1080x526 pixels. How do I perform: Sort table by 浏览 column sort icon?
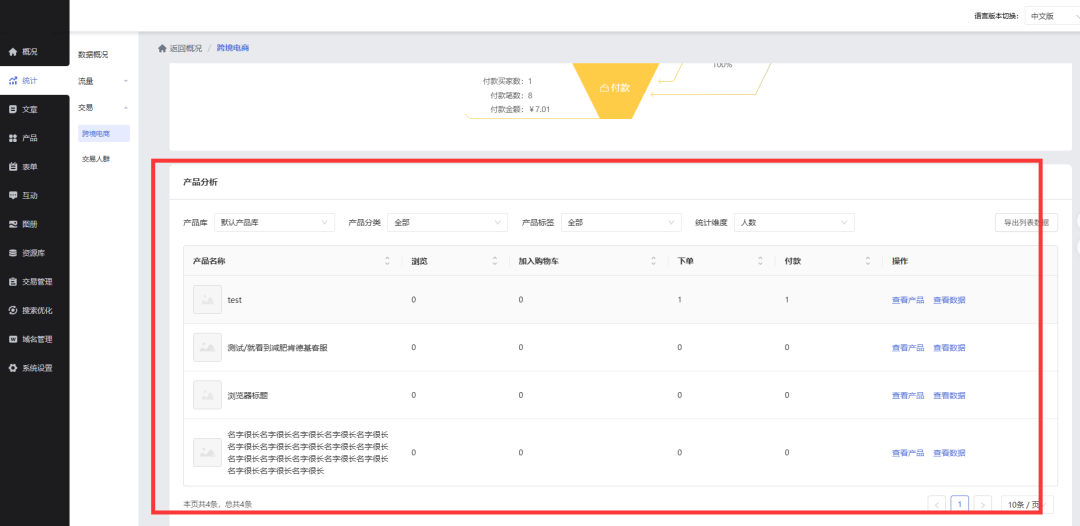(495, 261)
